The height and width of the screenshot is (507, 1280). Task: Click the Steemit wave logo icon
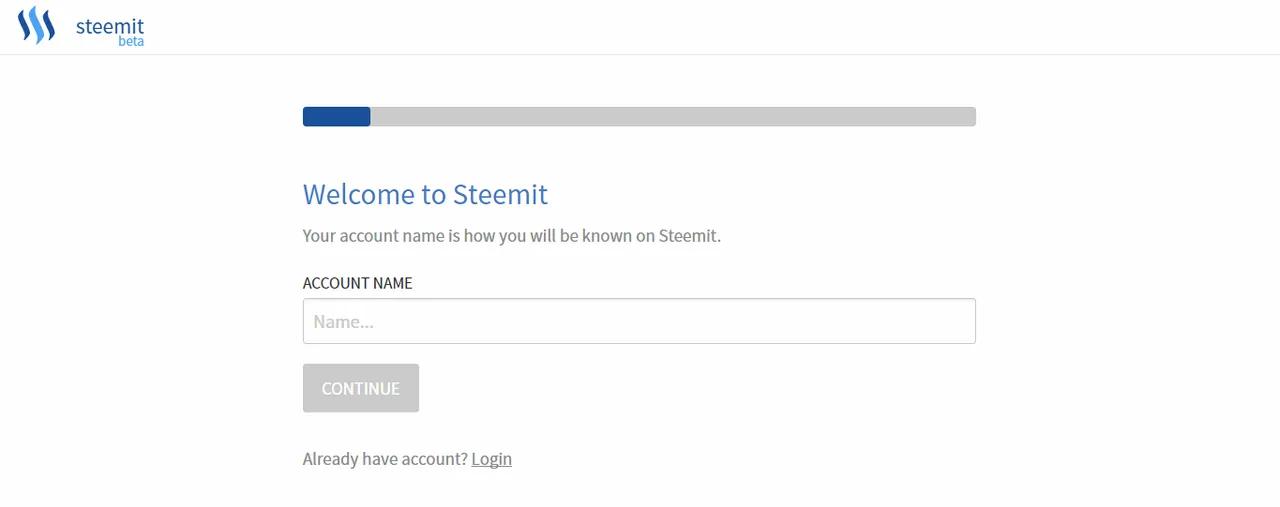[x=36, y=25]
